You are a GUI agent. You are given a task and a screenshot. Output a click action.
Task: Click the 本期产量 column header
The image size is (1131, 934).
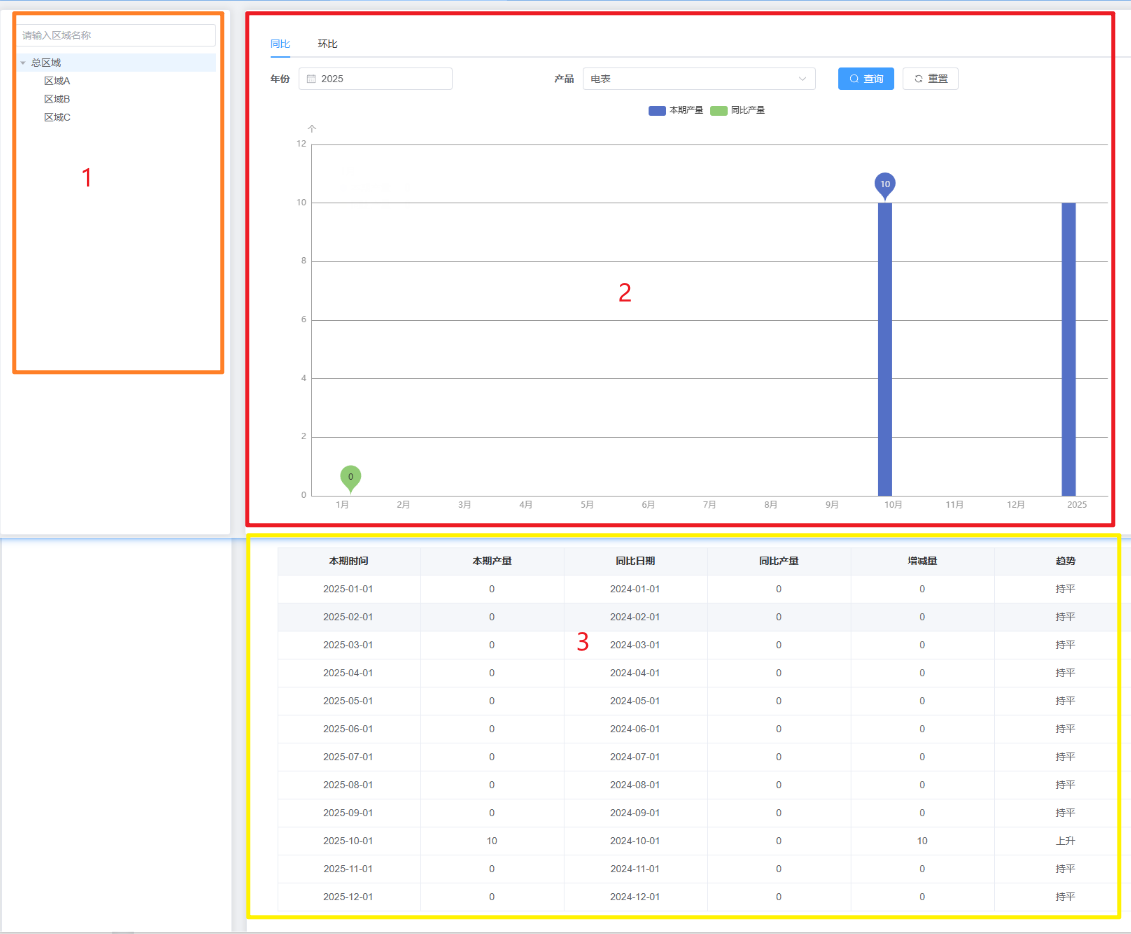point(492,561)
